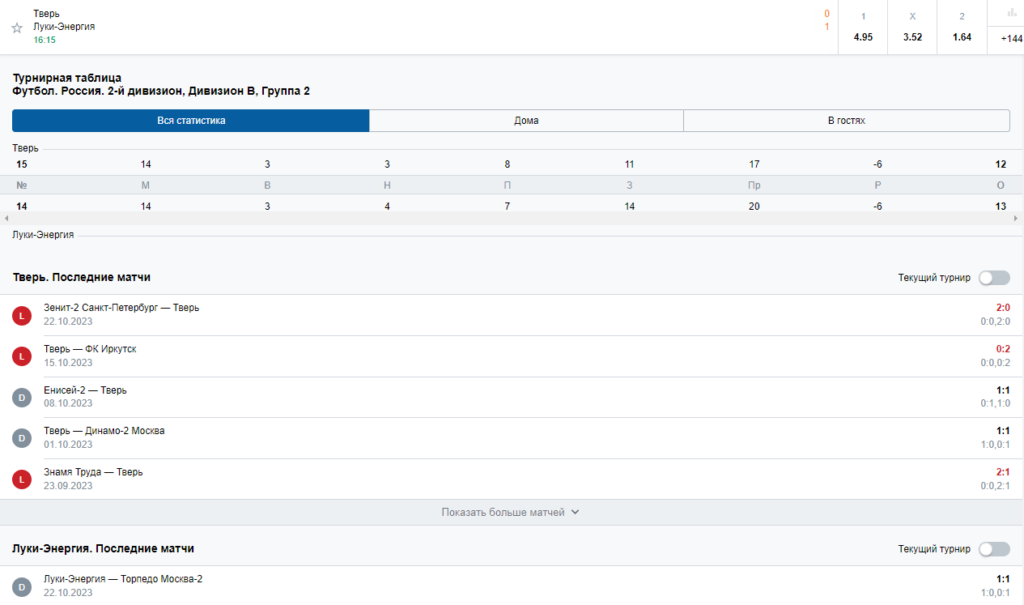Image resolution: width=1024 pixels, height=605 pixels.
Task: Open additional +144 markets
Action: (x=1011, y=39)
